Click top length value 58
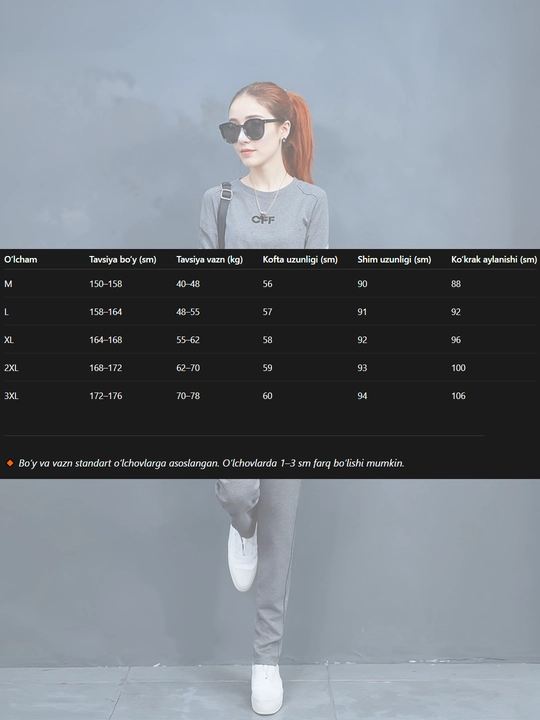 267,340
